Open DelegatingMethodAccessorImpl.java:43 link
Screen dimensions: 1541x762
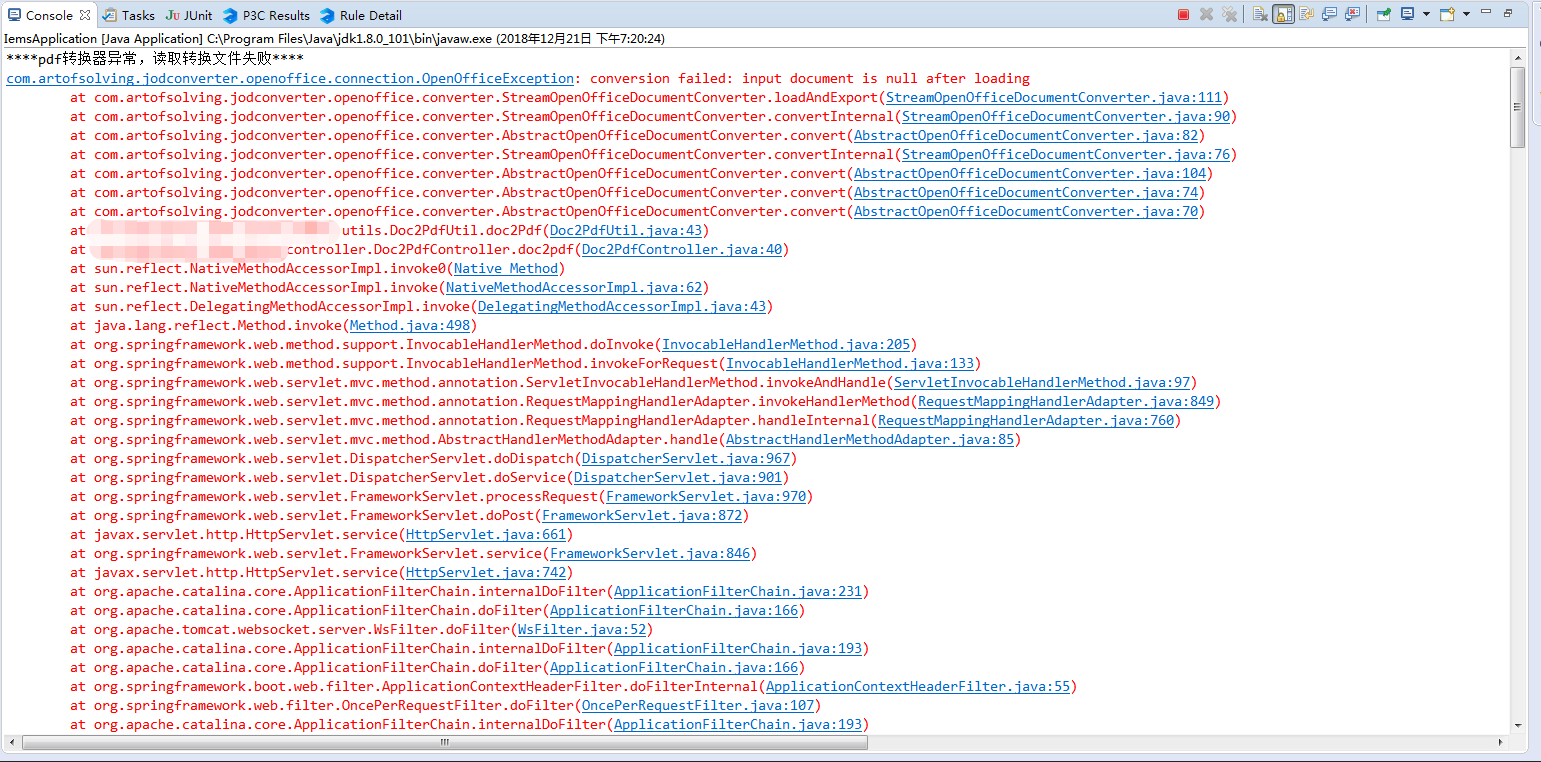pos(622,306)
